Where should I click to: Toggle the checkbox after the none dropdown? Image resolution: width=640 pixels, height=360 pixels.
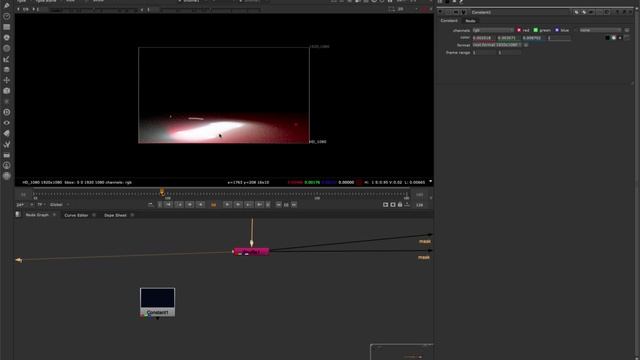[627, 30]
